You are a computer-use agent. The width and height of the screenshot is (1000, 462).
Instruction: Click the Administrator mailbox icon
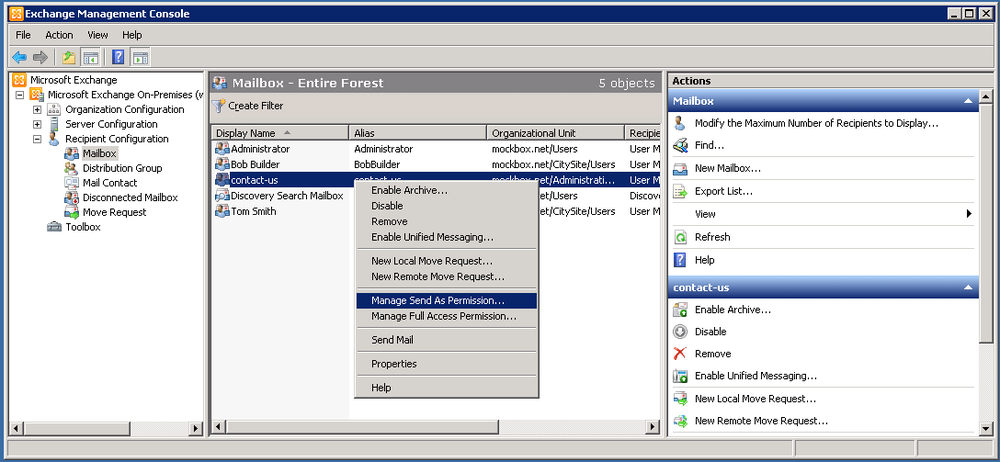(222, 149)
